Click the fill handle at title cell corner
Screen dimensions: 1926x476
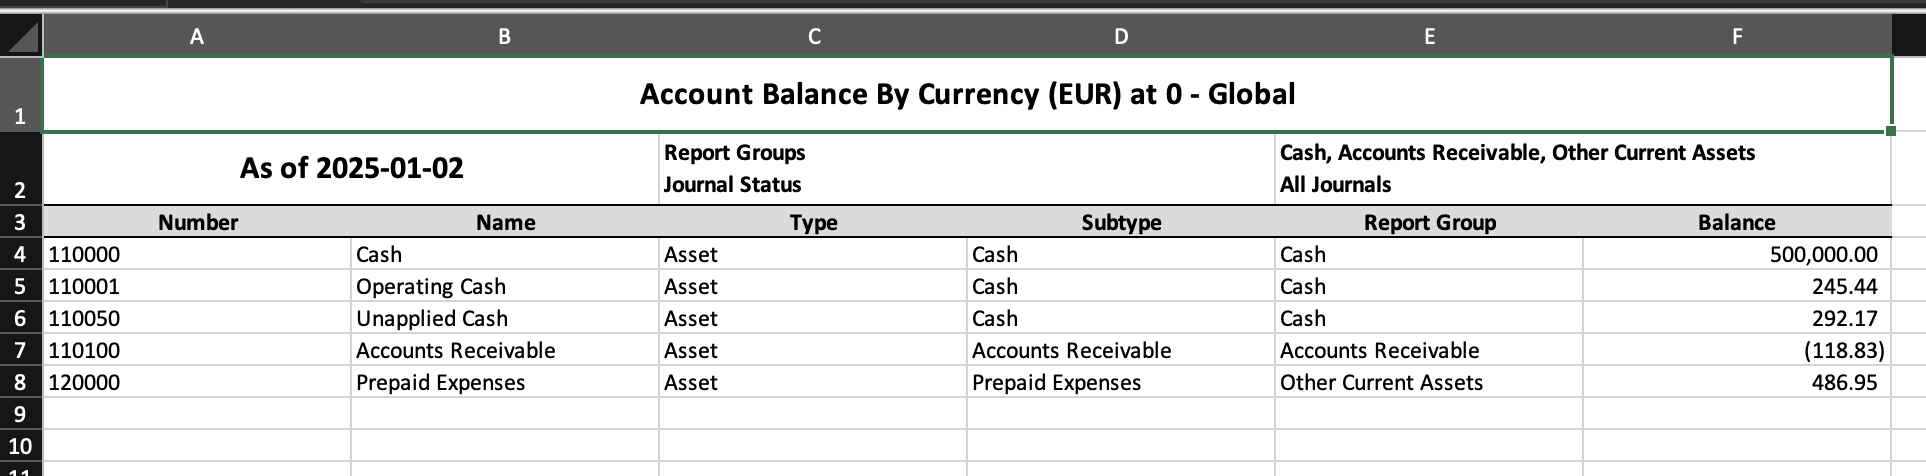pos(1891,131)
